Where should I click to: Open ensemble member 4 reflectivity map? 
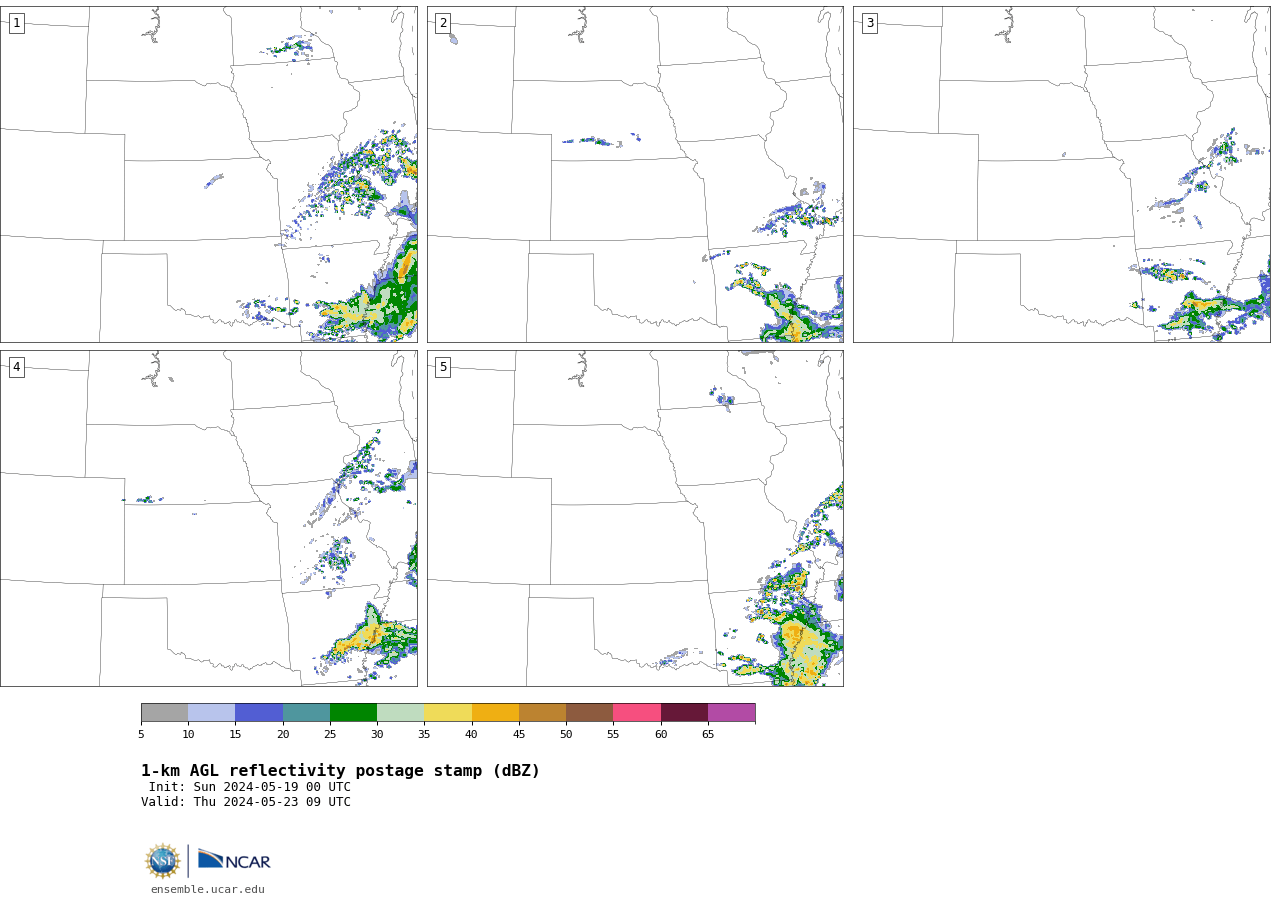(208, 518)
